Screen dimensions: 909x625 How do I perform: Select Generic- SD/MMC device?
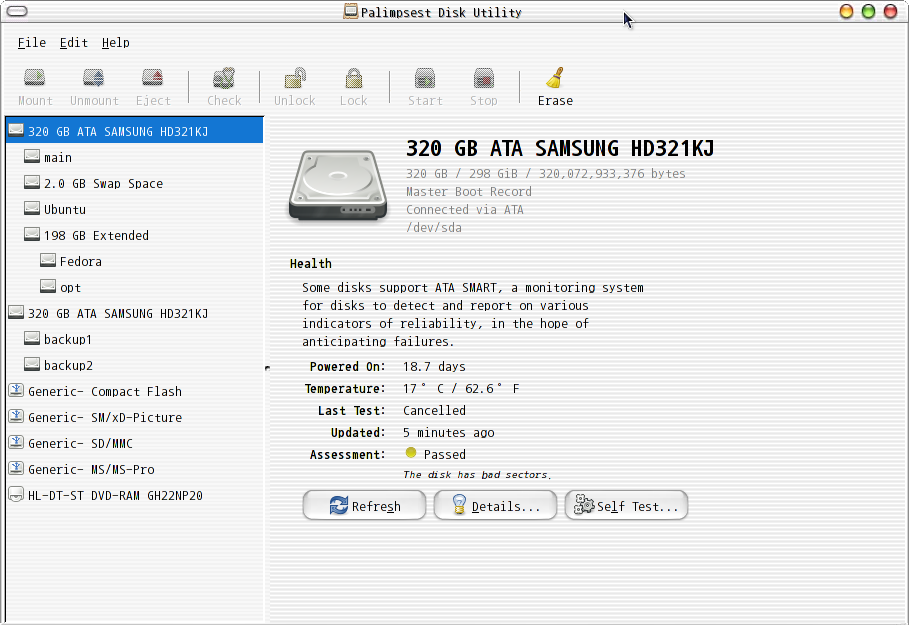click(x=134, y=443)
